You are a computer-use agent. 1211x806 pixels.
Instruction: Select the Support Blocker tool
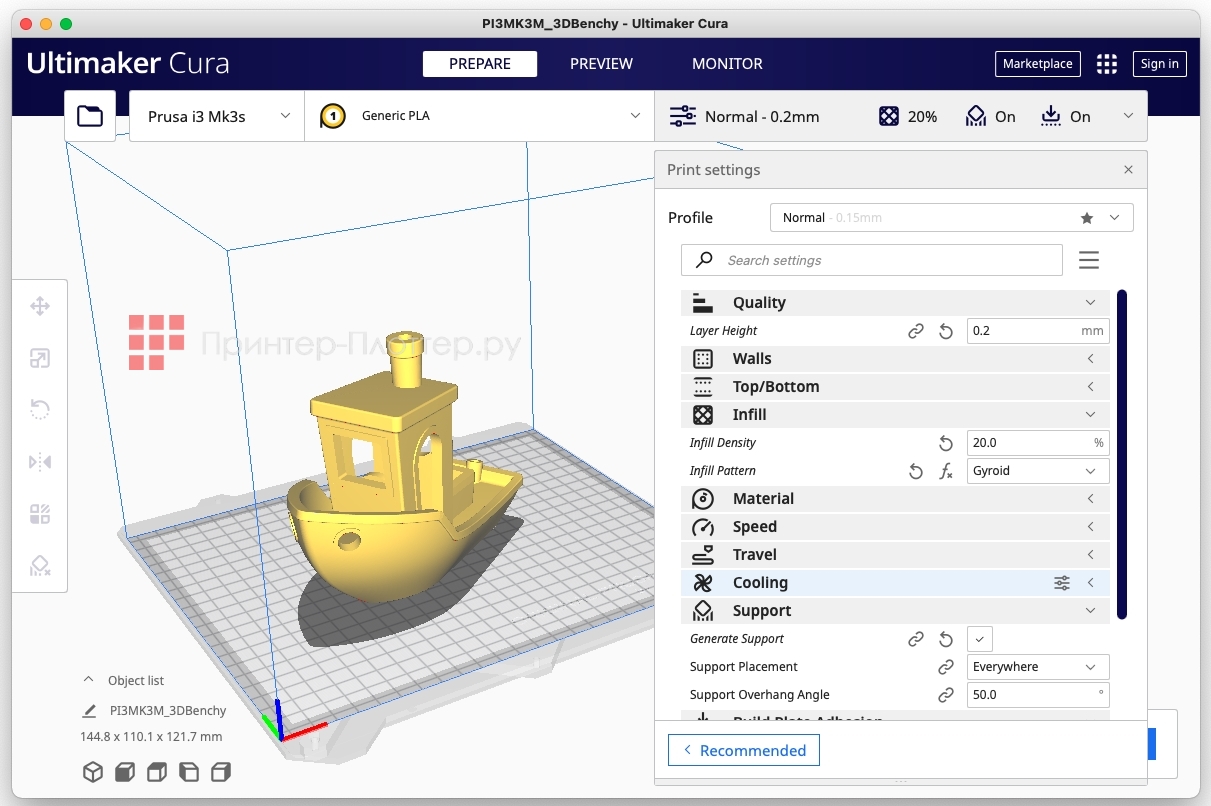[x=40, y=565]
